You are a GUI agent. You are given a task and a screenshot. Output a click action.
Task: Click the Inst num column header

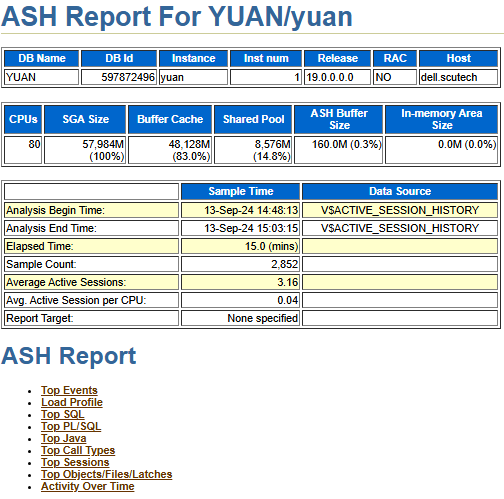266,58
